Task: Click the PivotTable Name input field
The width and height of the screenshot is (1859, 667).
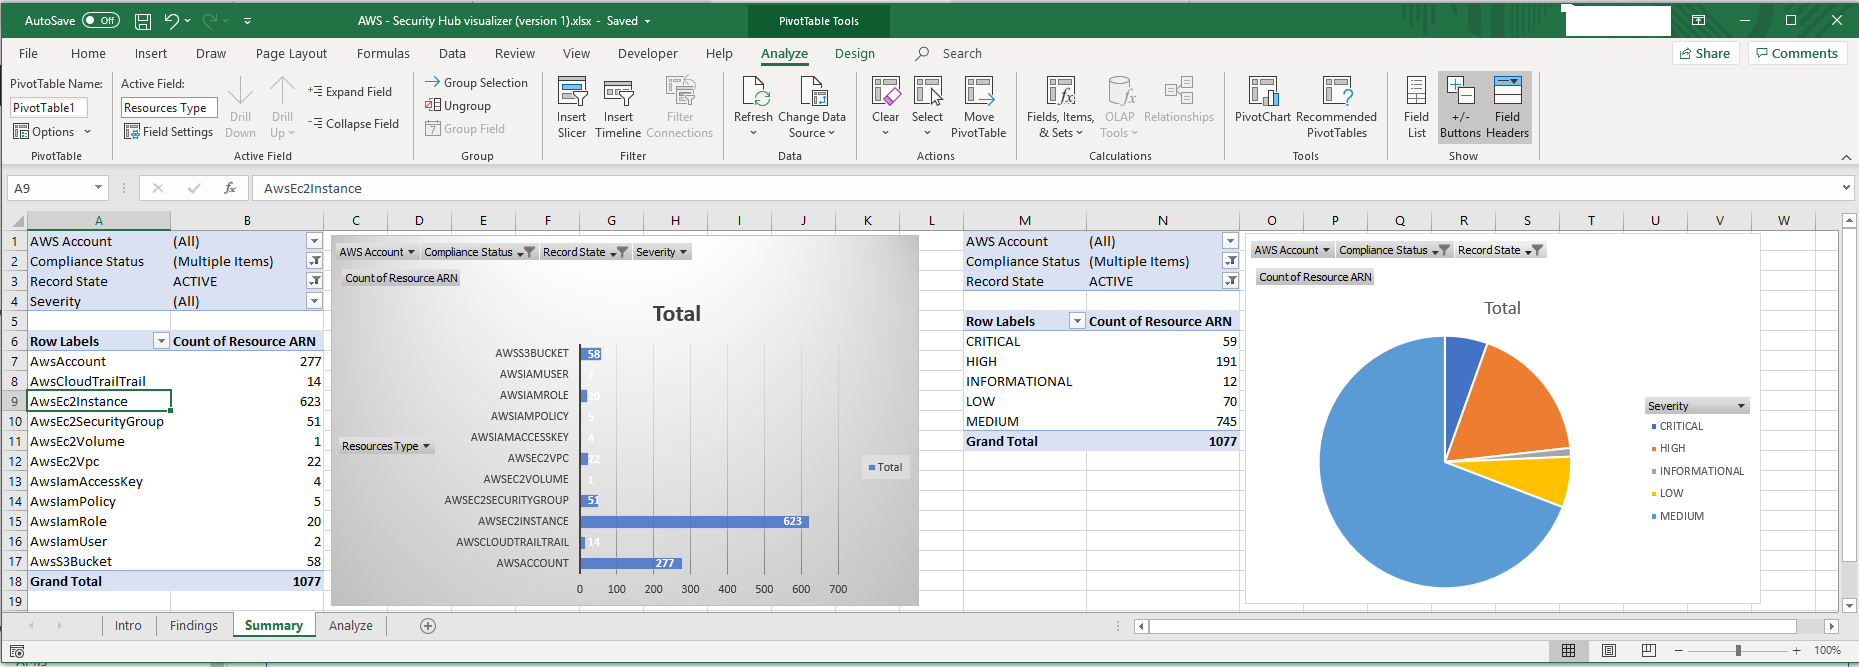Action: click(49, 108)
